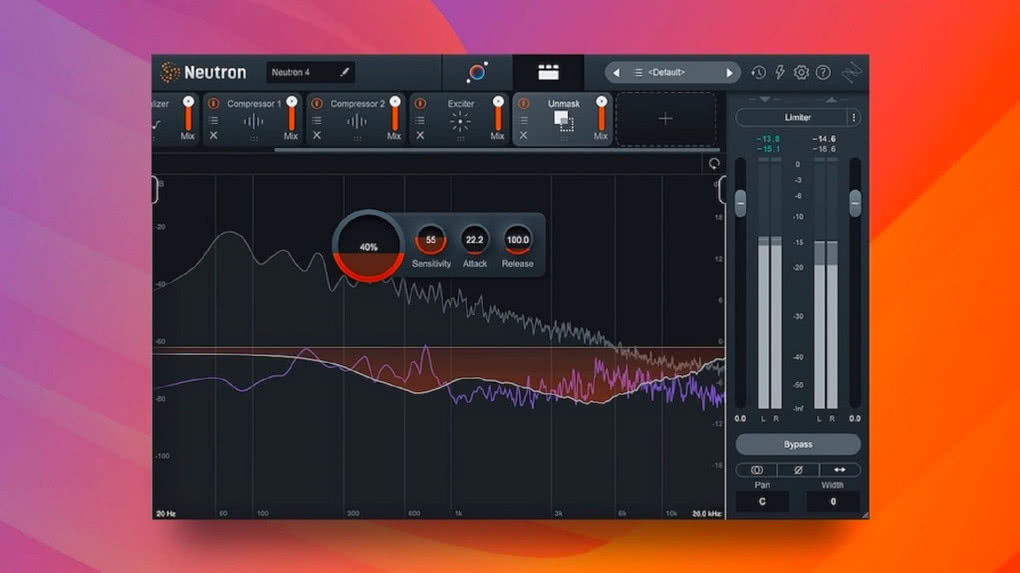1020x573 pixels.
Task: Click the Compressor 1 Mix slider
Action: point(291,114)
